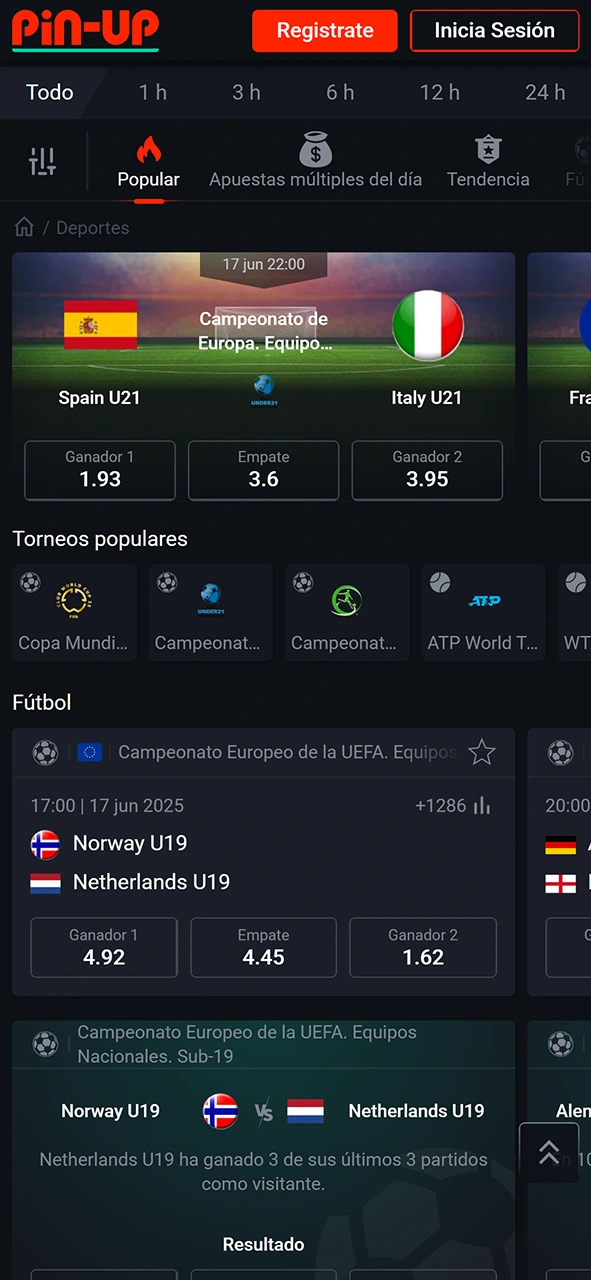Click the Registrate button
Screen dimensions: 591x1280
tap(325, 31)
